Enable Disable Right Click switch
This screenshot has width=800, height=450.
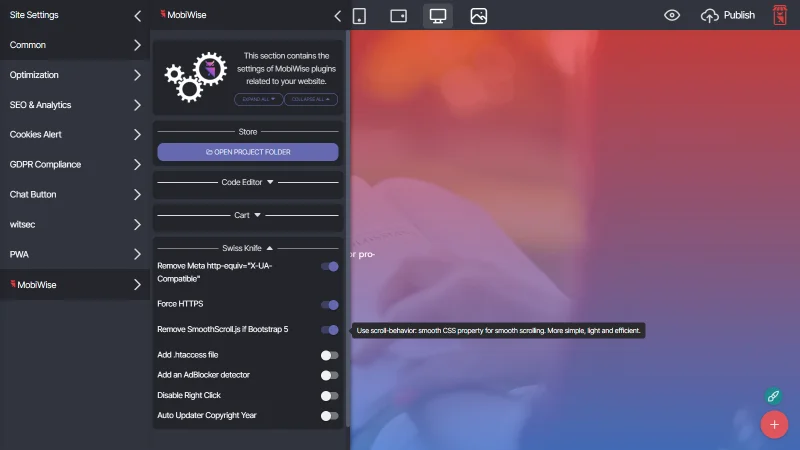[x=330, y=395]
